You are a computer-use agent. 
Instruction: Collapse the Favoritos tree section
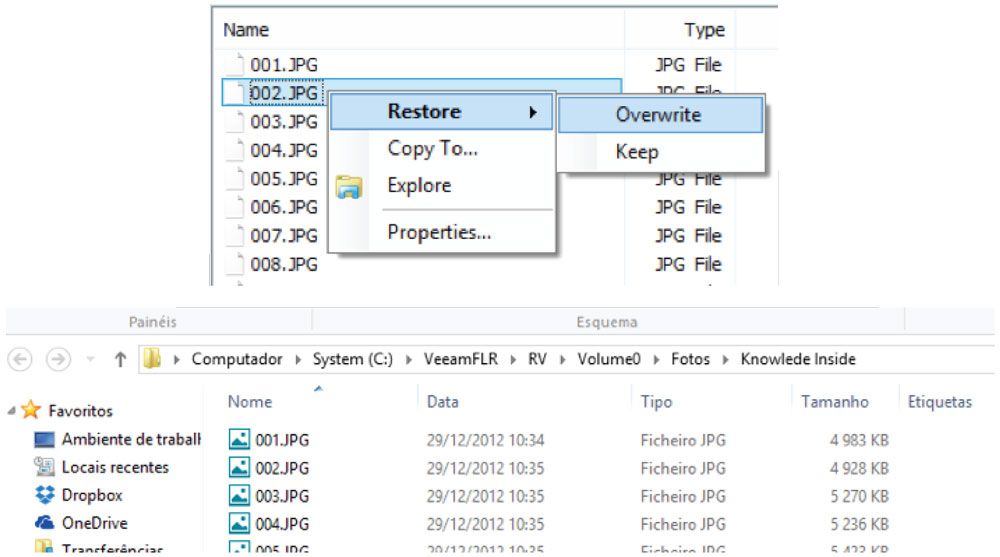click(12, 411)
